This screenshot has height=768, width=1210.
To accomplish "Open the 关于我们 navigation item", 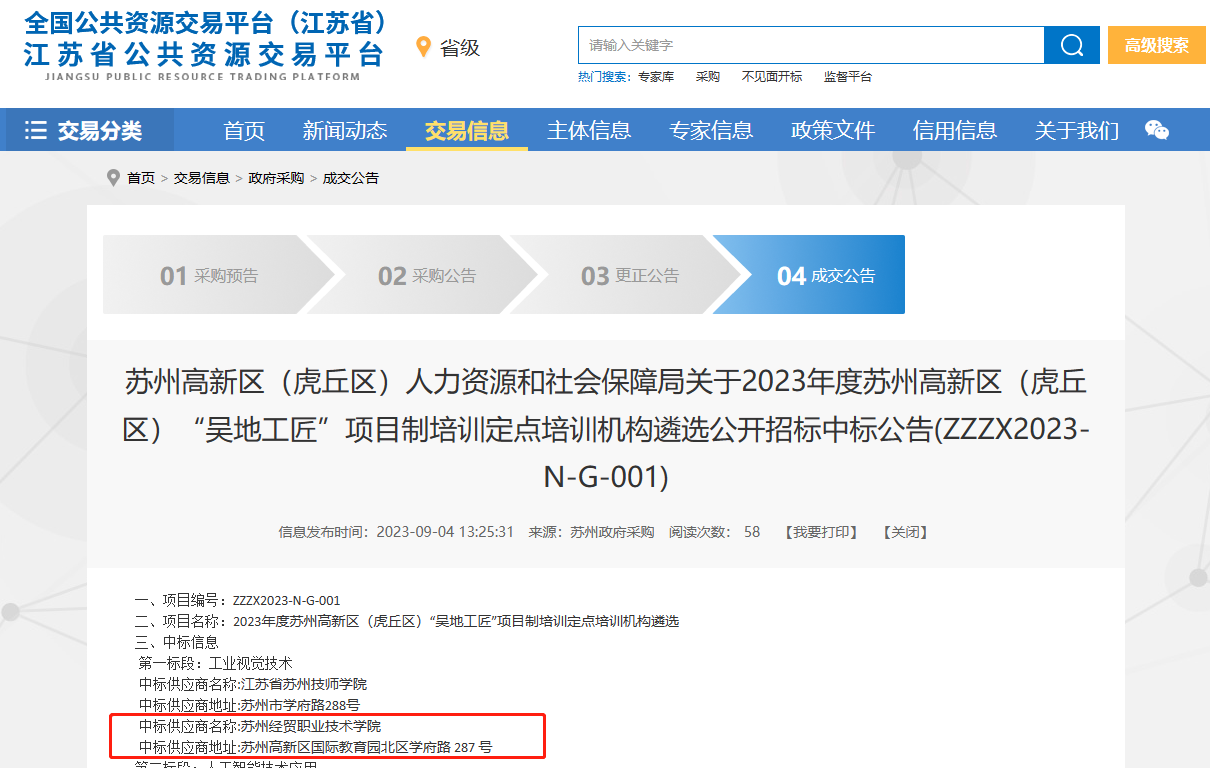I will pos(1077,130).
